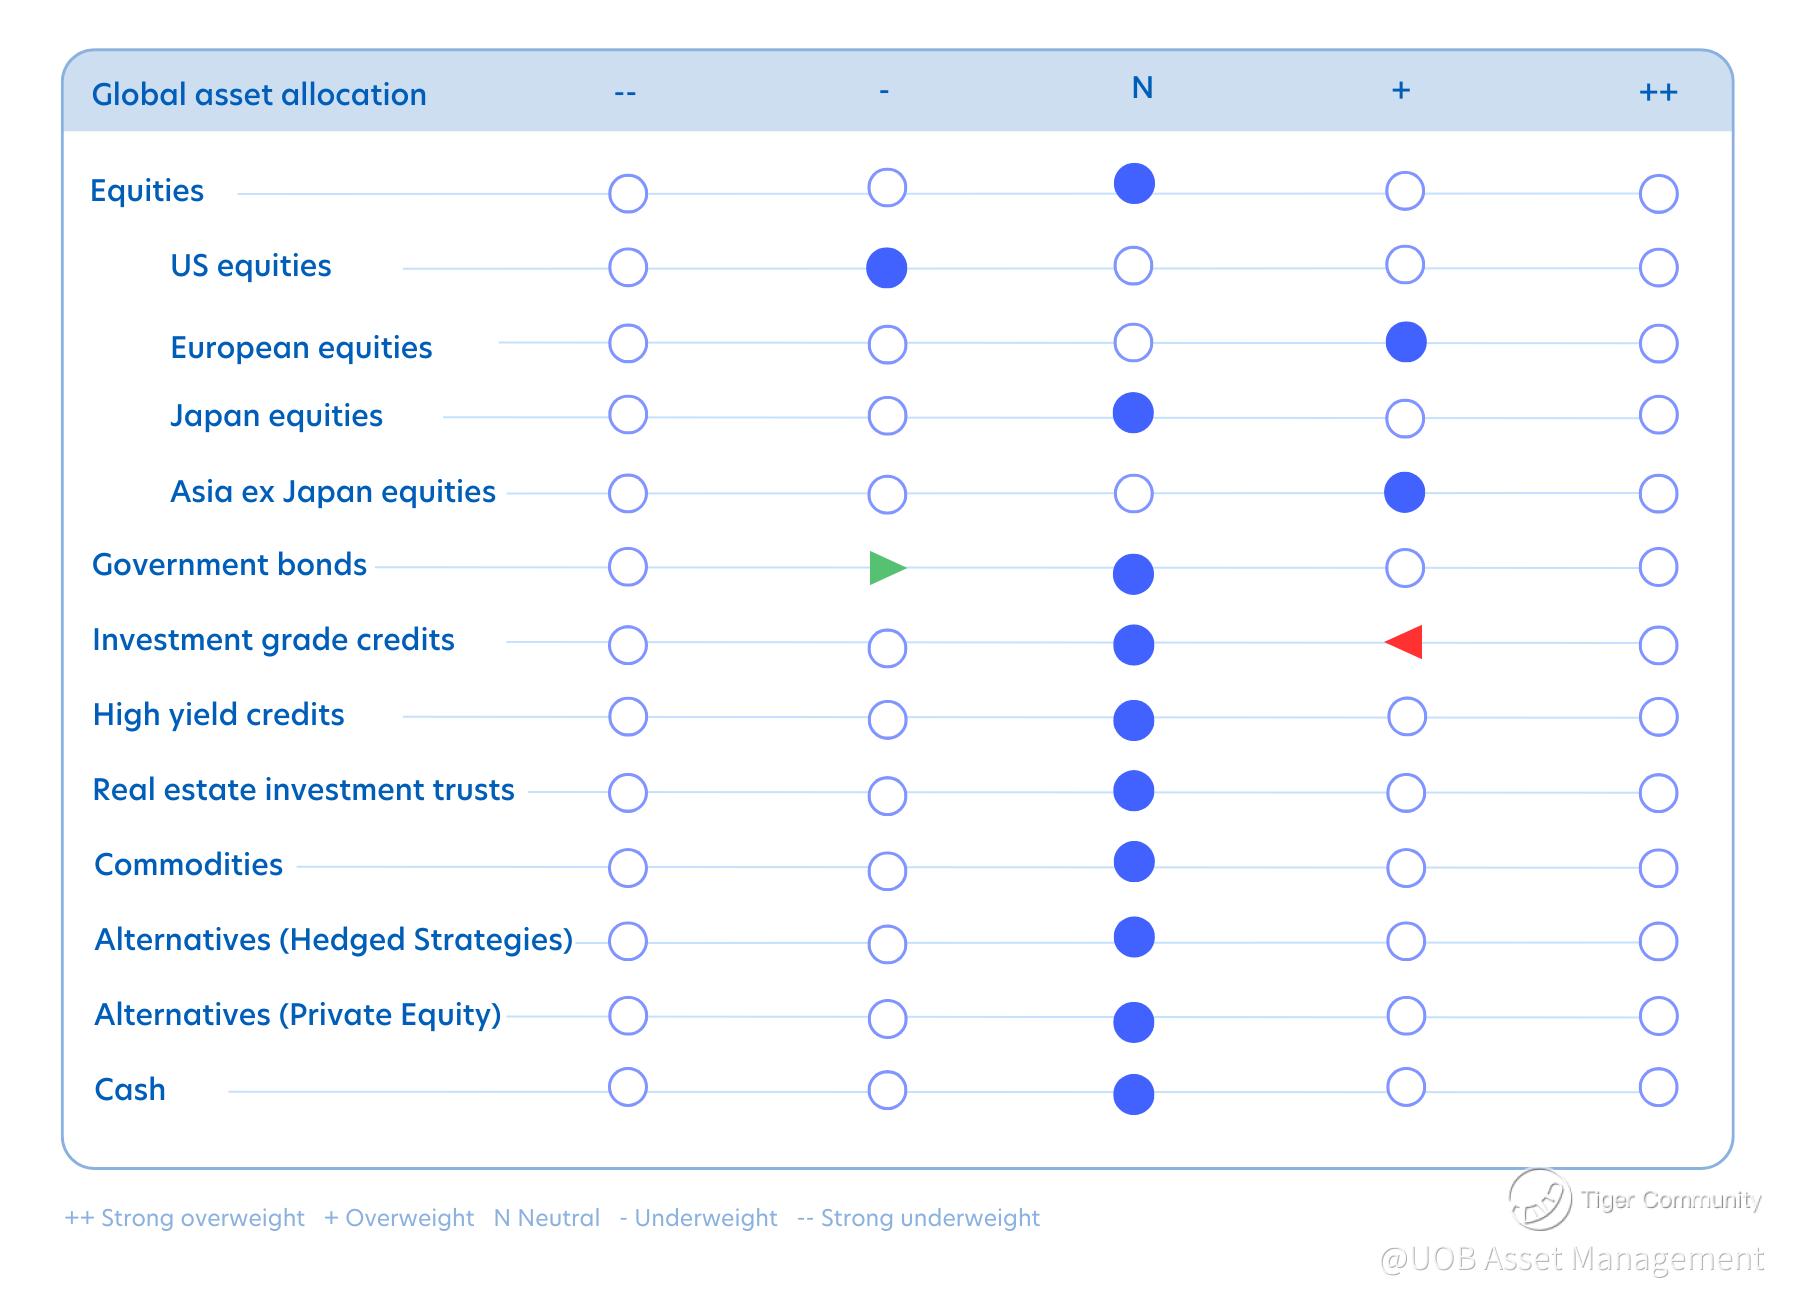
Task: Select the filled Overweight dot for European equities
Action: [1405, 342]
